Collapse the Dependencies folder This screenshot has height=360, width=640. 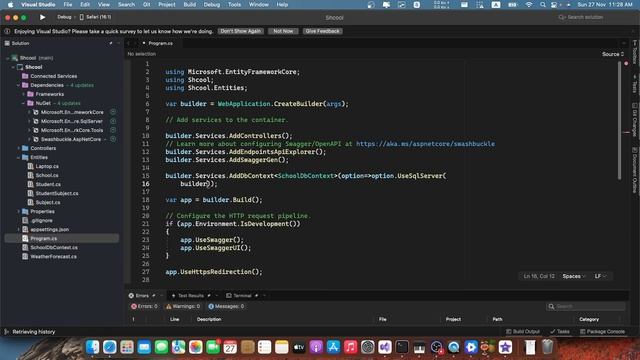click(x=18, y=85)
